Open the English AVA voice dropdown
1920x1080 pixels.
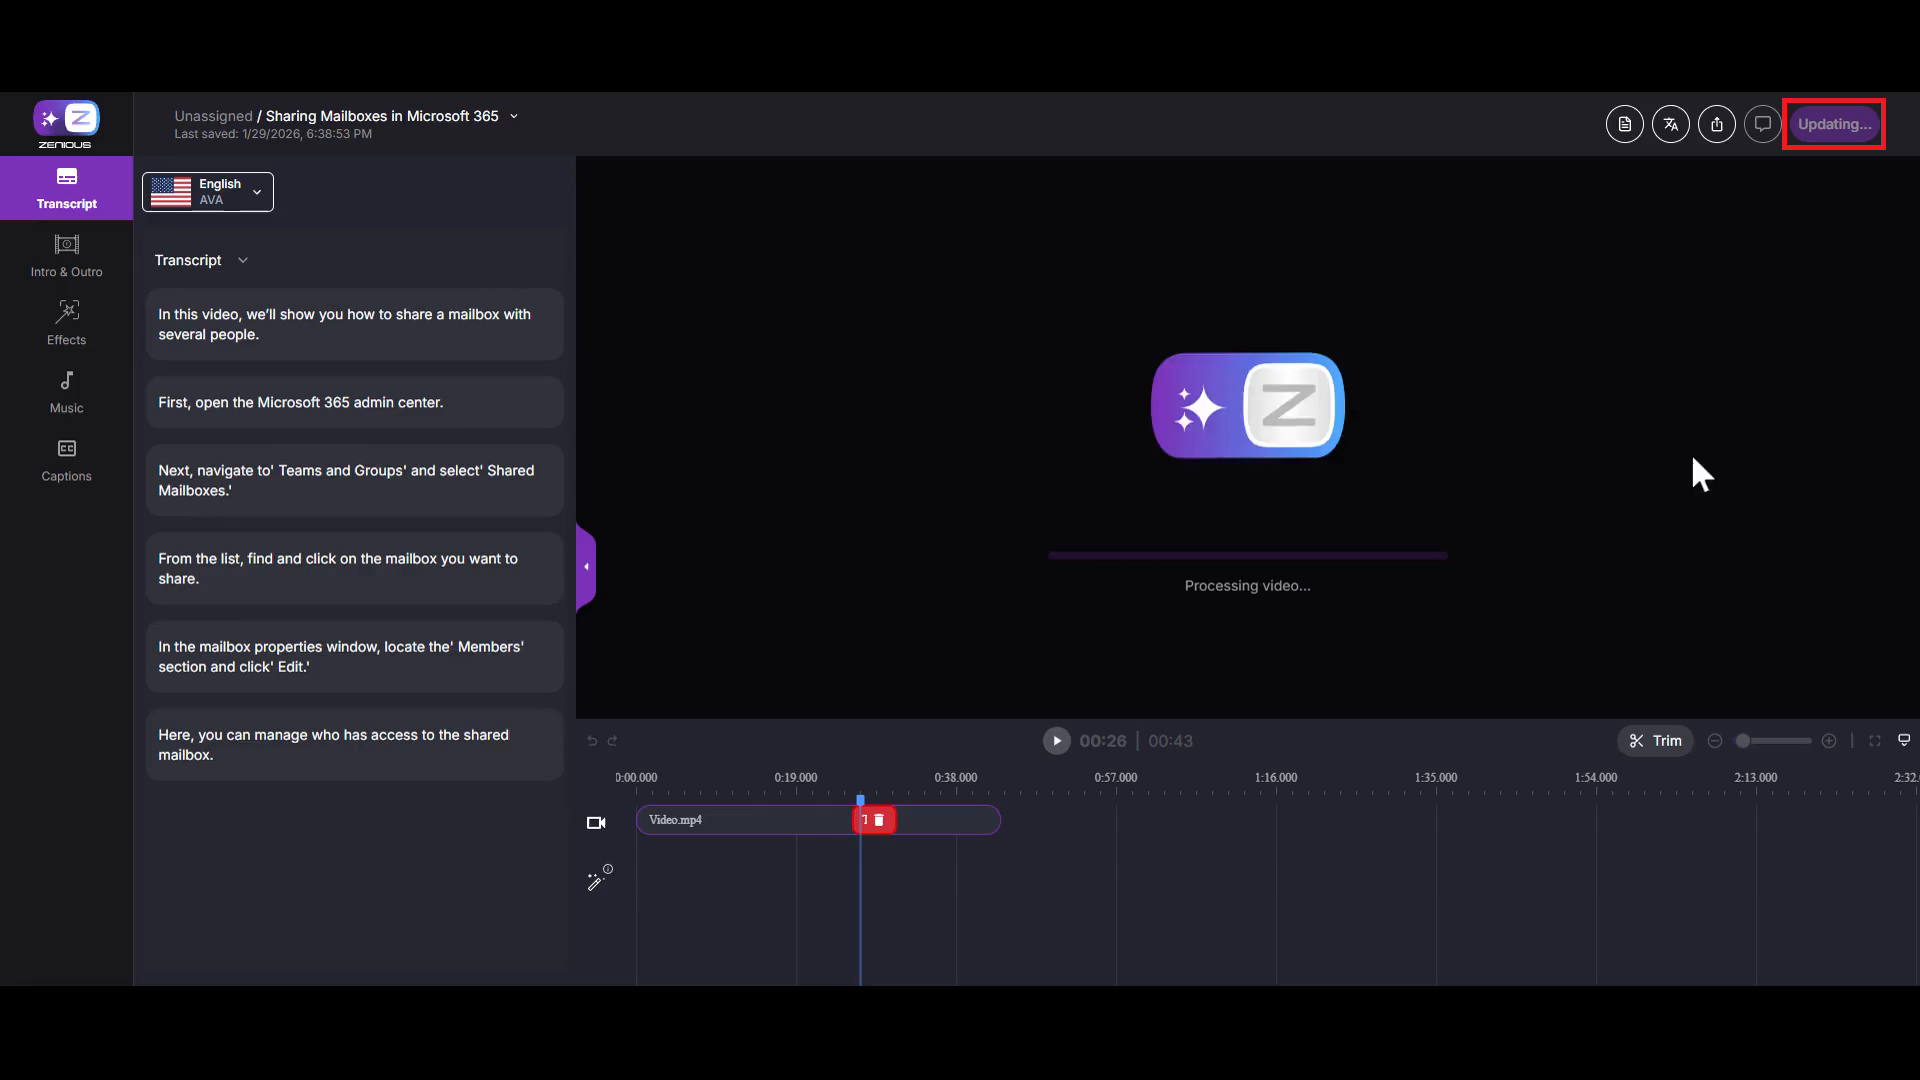tap(208, 192)
